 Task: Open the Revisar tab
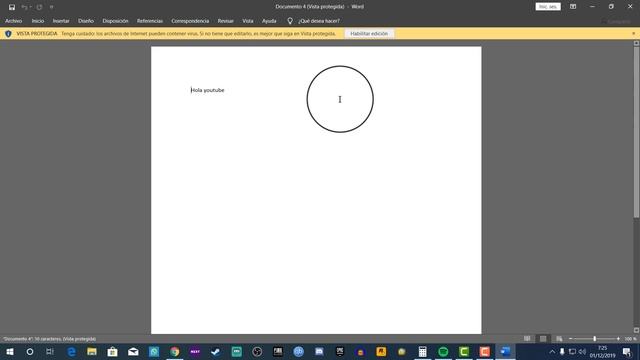click(x=225, y=21)
